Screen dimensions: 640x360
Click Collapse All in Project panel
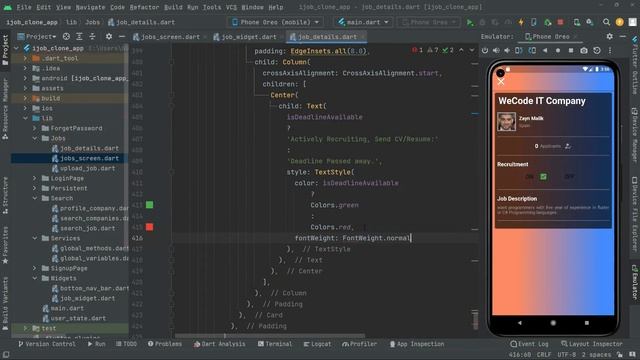click(92, 36)
